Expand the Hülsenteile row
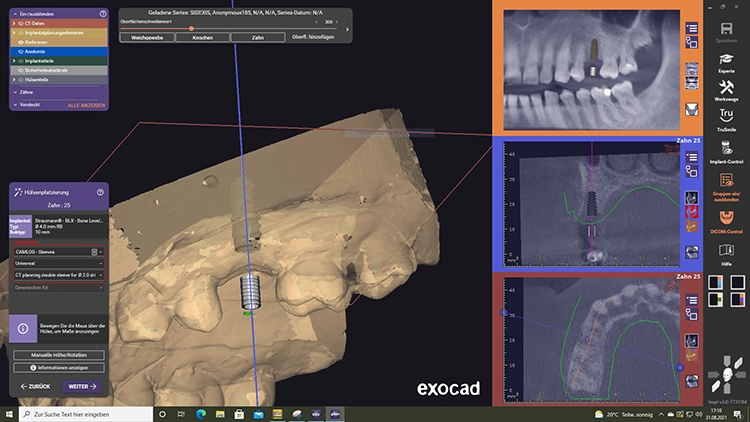Viewport: 750px width, 422px height. (x=14, y=80)
